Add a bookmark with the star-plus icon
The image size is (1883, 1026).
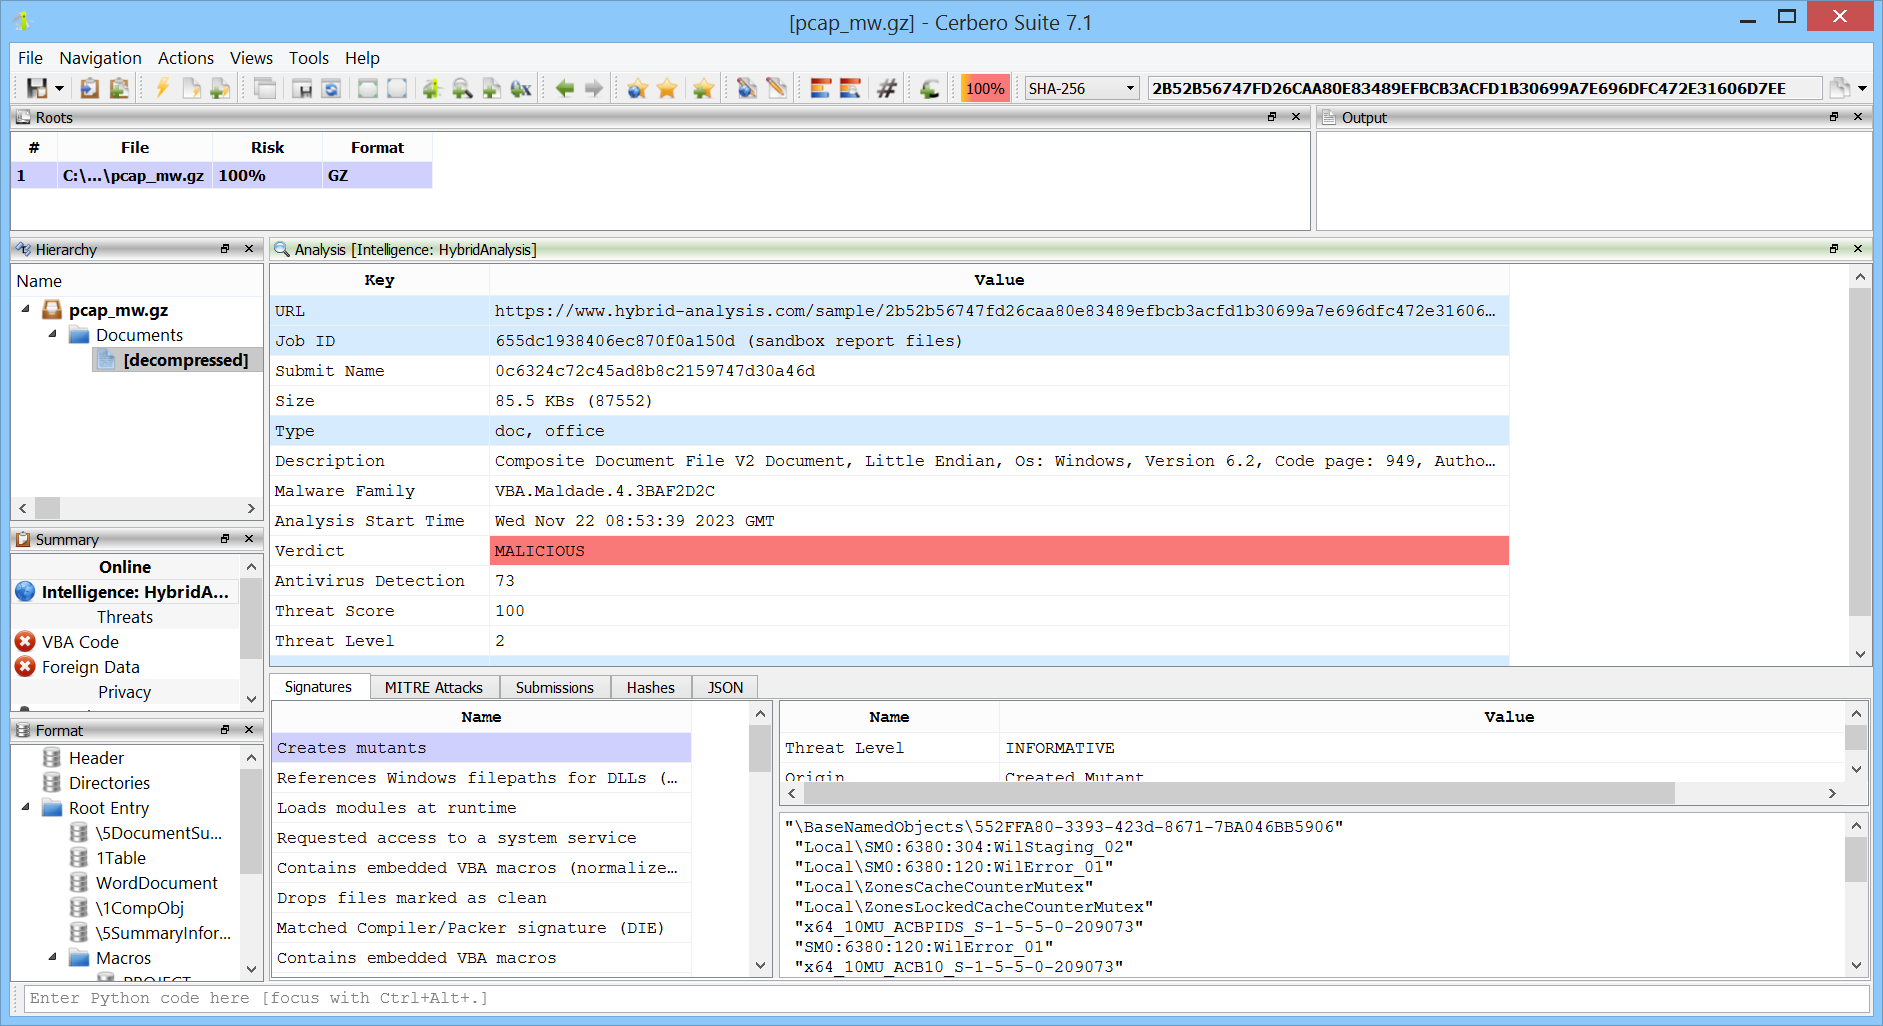pyautogui.click(x=702, y=88)
